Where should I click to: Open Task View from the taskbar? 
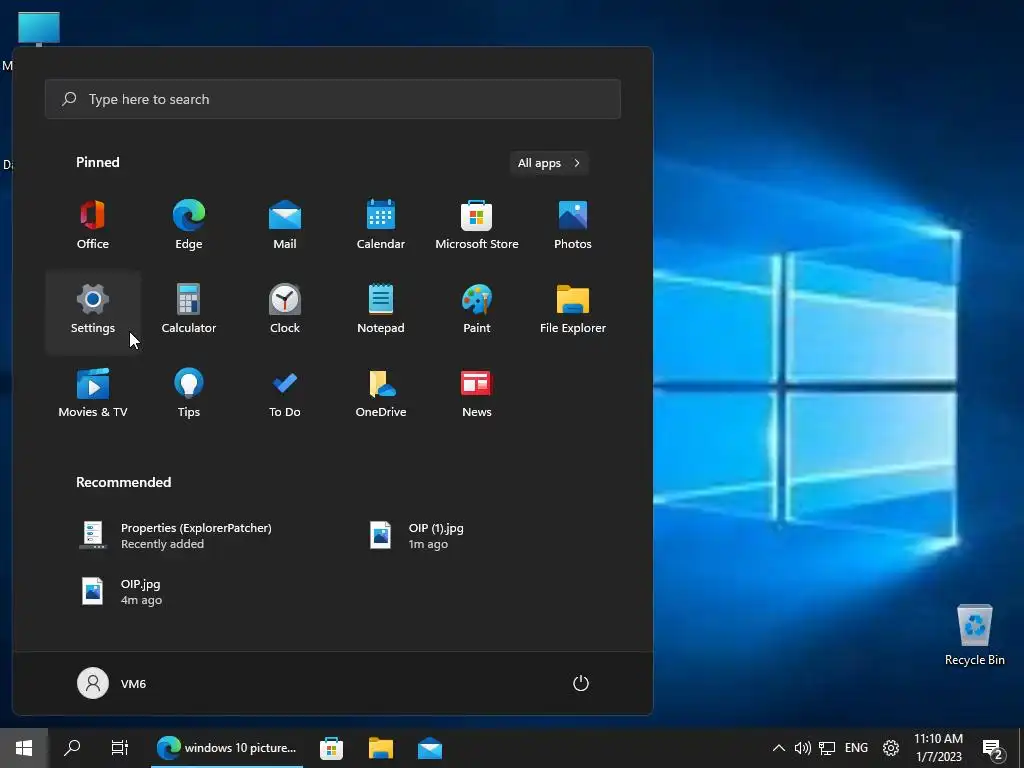120,748
